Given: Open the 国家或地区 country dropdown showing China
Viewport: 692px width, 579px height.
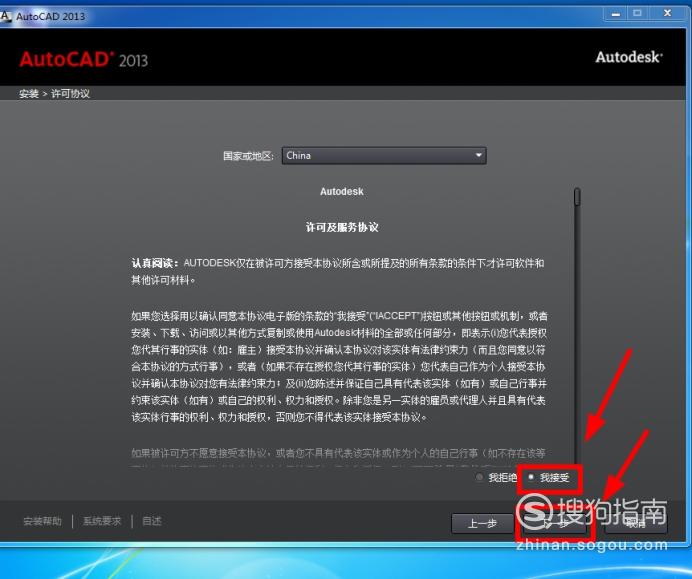Looking at the screenshot, I should 384,155.
